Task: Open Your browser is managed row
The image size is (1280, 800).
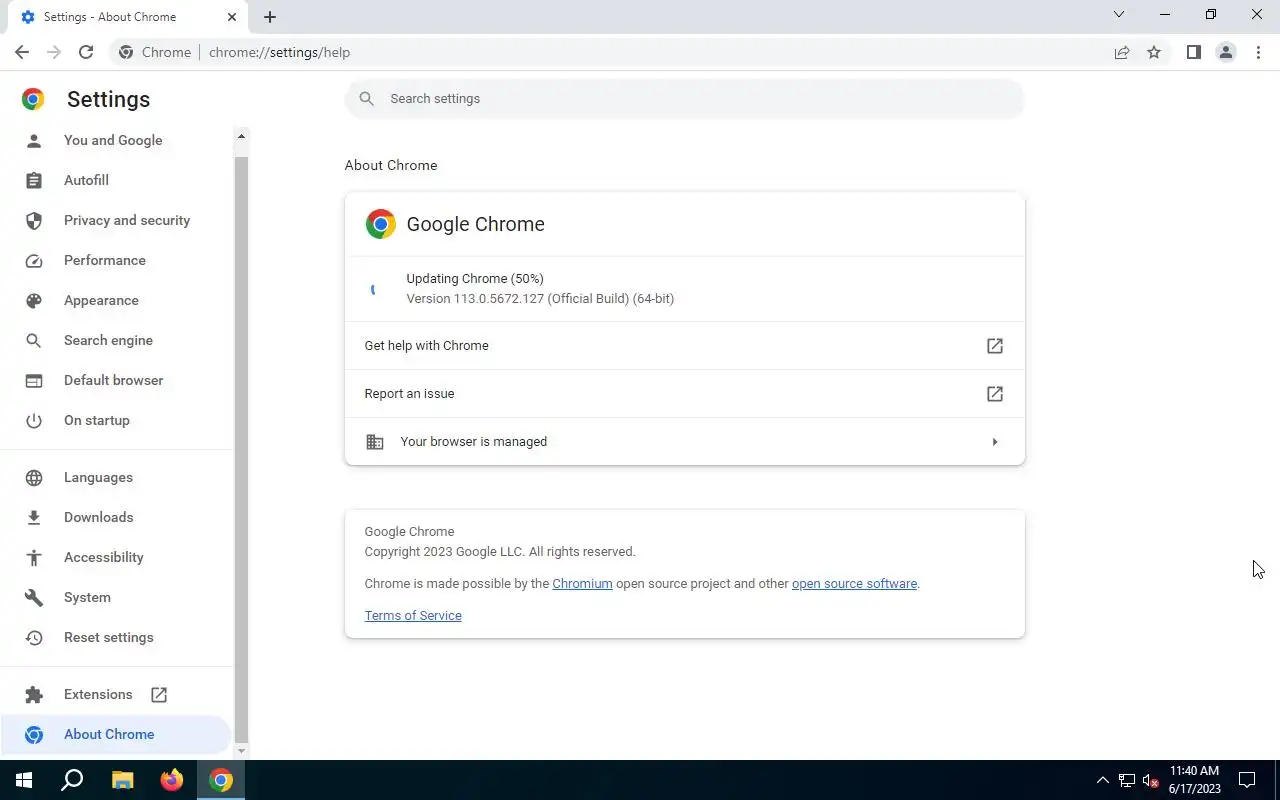Action: (685, 442)
